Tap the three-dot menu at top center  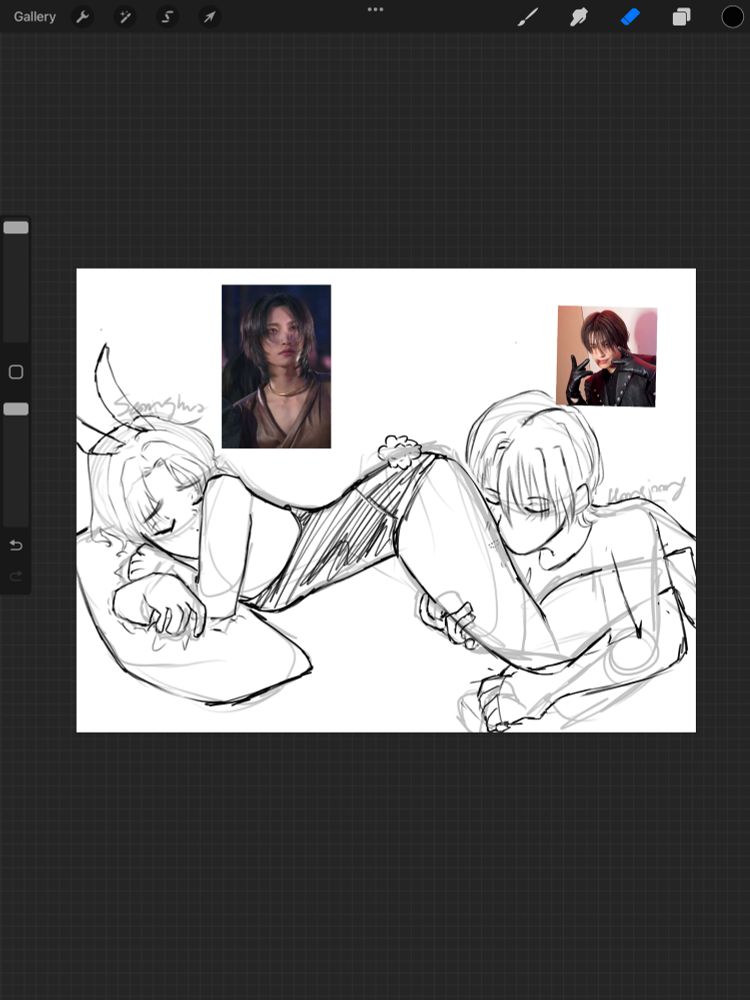376,9
